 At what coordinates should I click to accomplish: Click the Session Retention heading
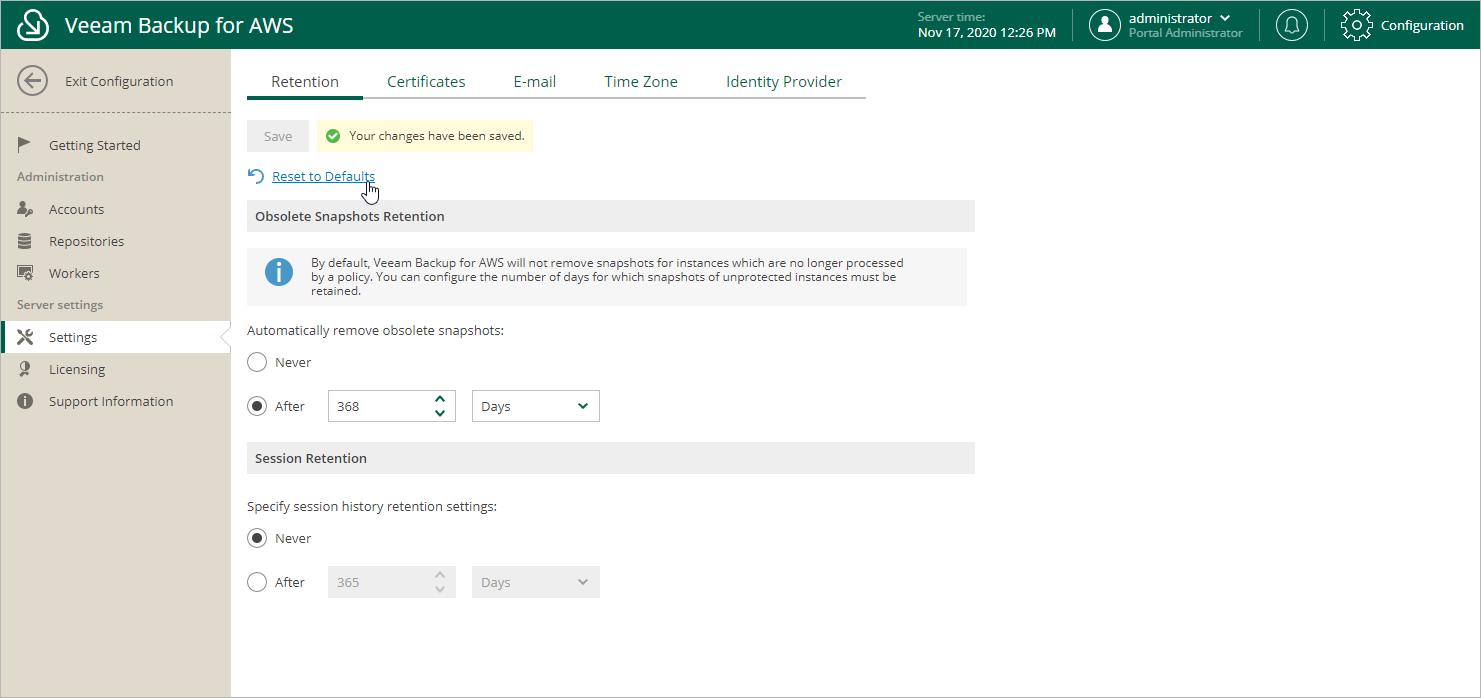pyautogui.click(x=311, y=458)
